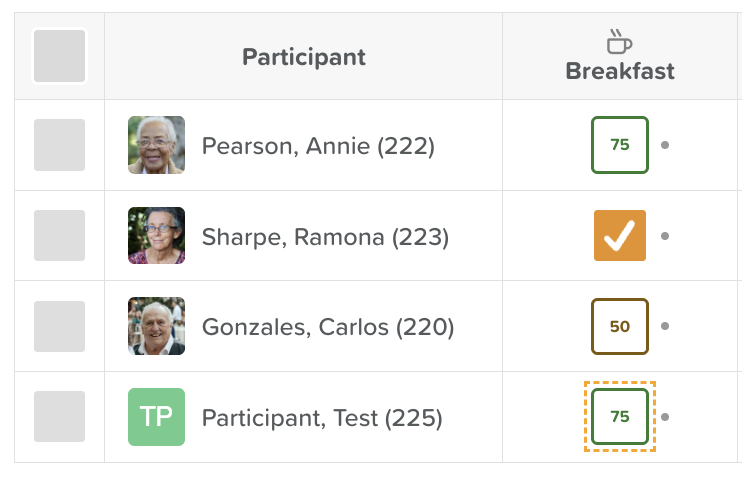Image resolution: width=742 pixels, height=478 pixels.
Task: Check the box for Carlos Gonzales
Action: [x=60, y=326]
